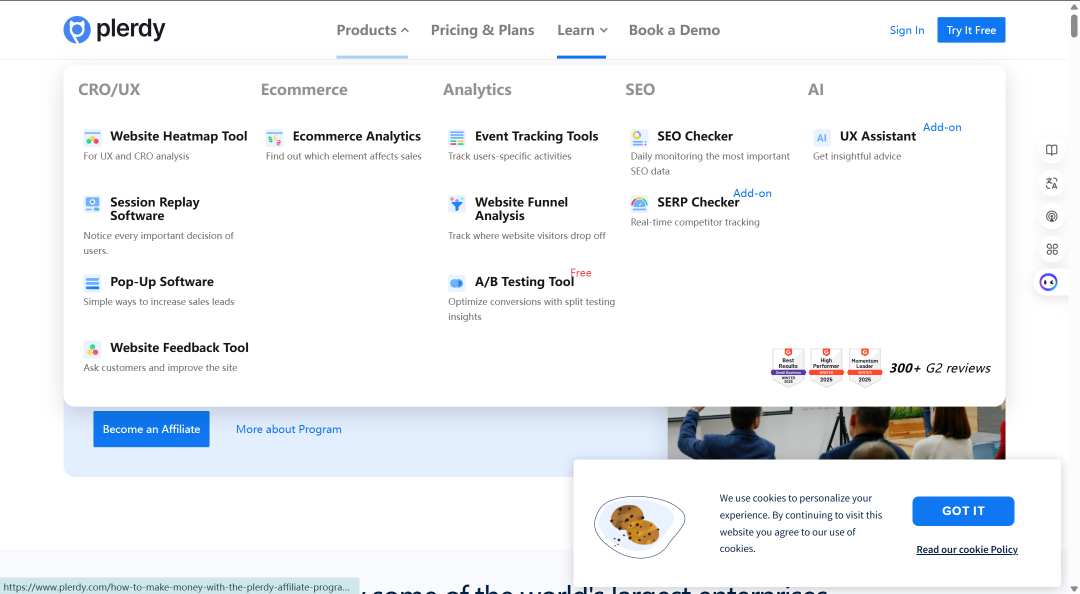
Task: Click the G2 Momentum Leader badge
Action: point(864,367)
